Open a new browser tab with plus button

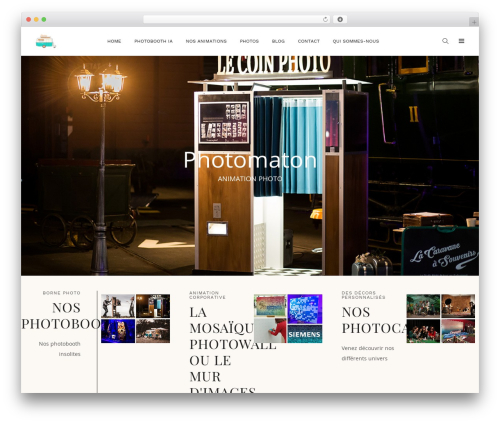[x=474, y=22]
